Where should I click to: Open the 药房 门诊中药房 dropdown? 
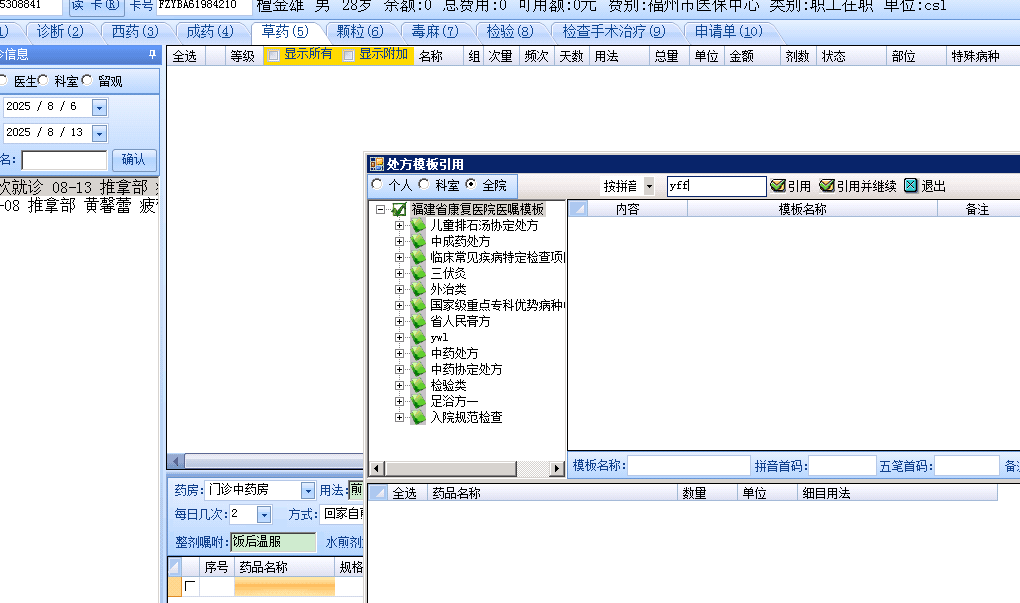(308, 490)
